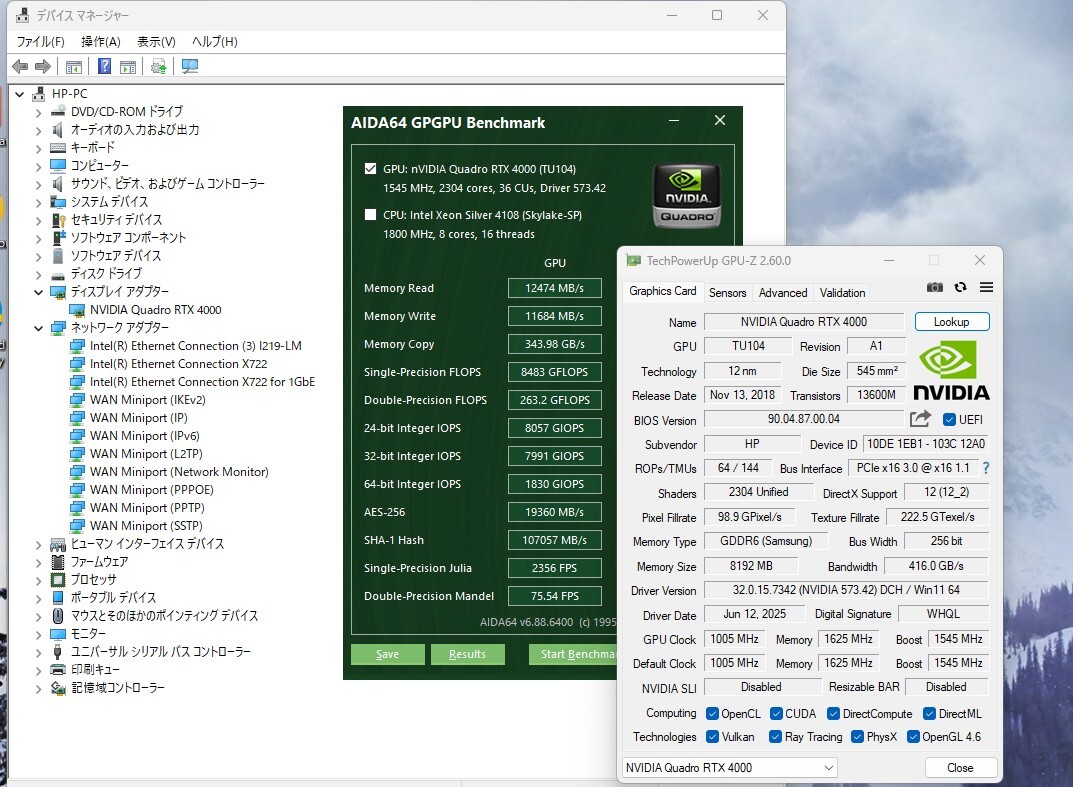This screenshot has height=787, width=1073.
Task: Click the セキュリティ デバイス category icon
Action: 58,220
